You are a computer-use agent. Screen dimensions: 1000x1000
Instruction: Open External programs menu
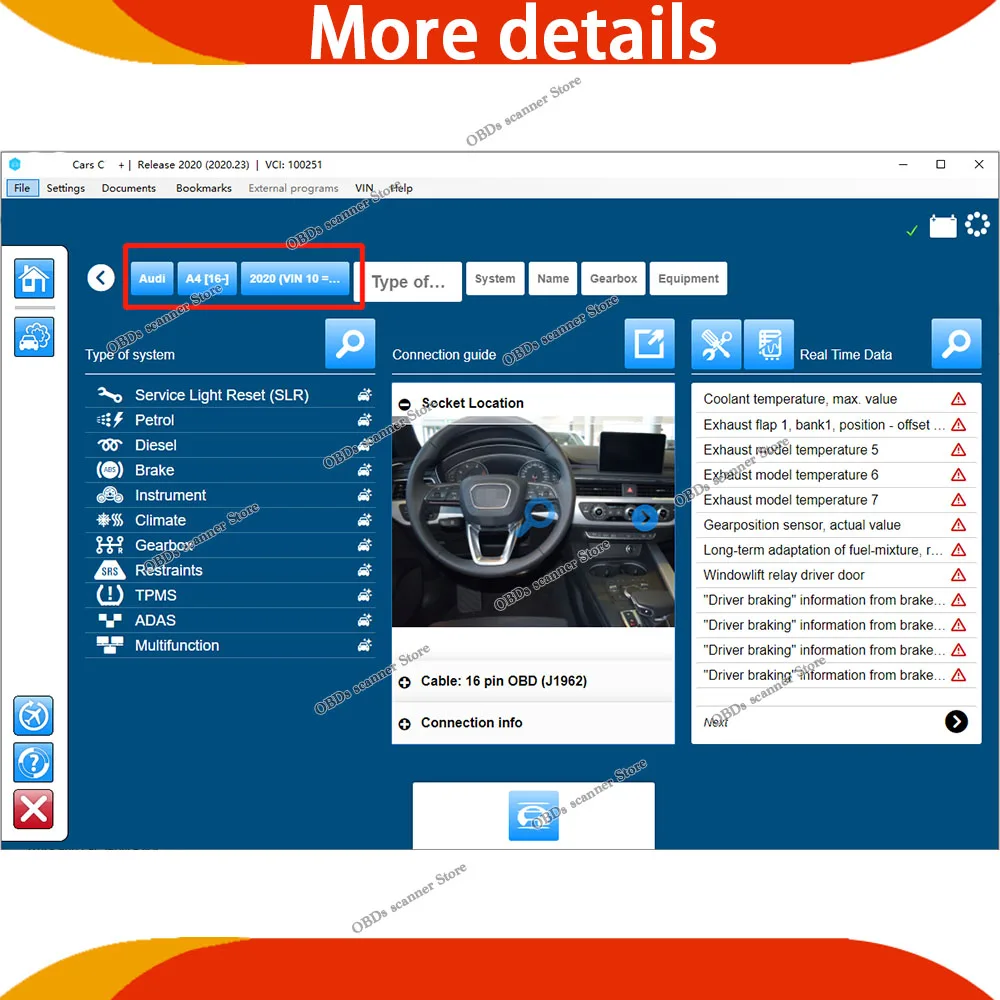pyautogui.click(x=293, y=188)
